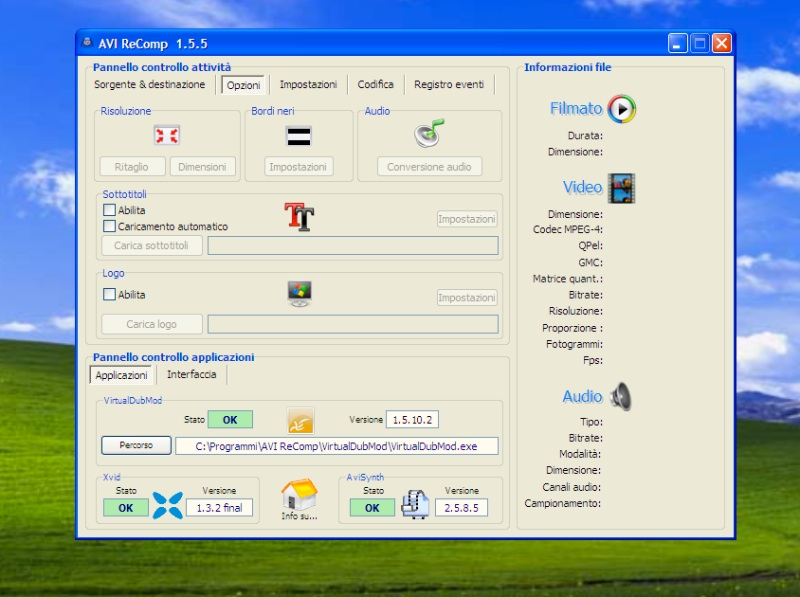This screenshot has width=800, height=597.
Task: Click the Conversione audio button
Action: (429, 167)
